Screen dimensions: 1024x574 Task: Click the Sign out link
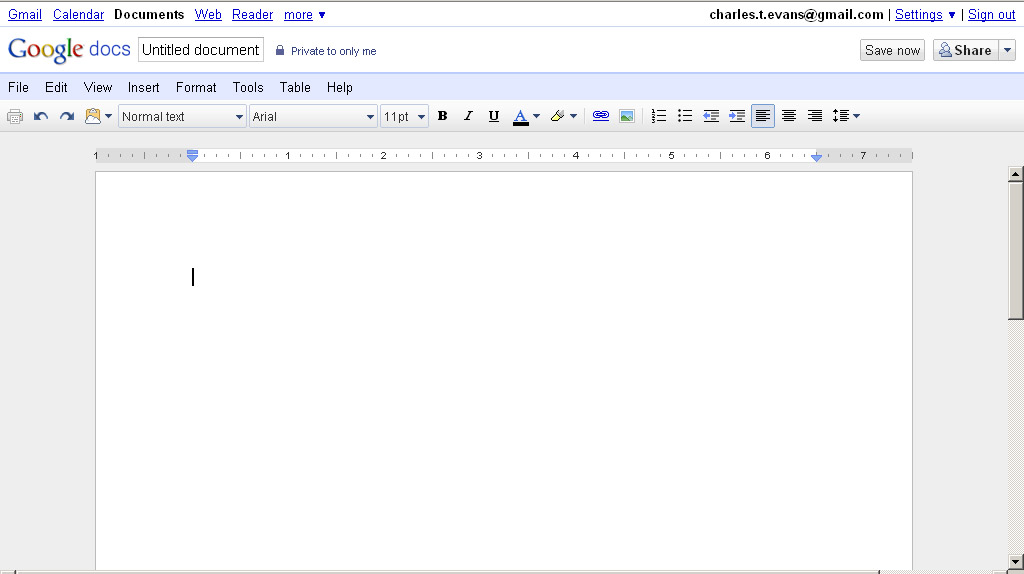pyautogui.click(x=991, y=14)
